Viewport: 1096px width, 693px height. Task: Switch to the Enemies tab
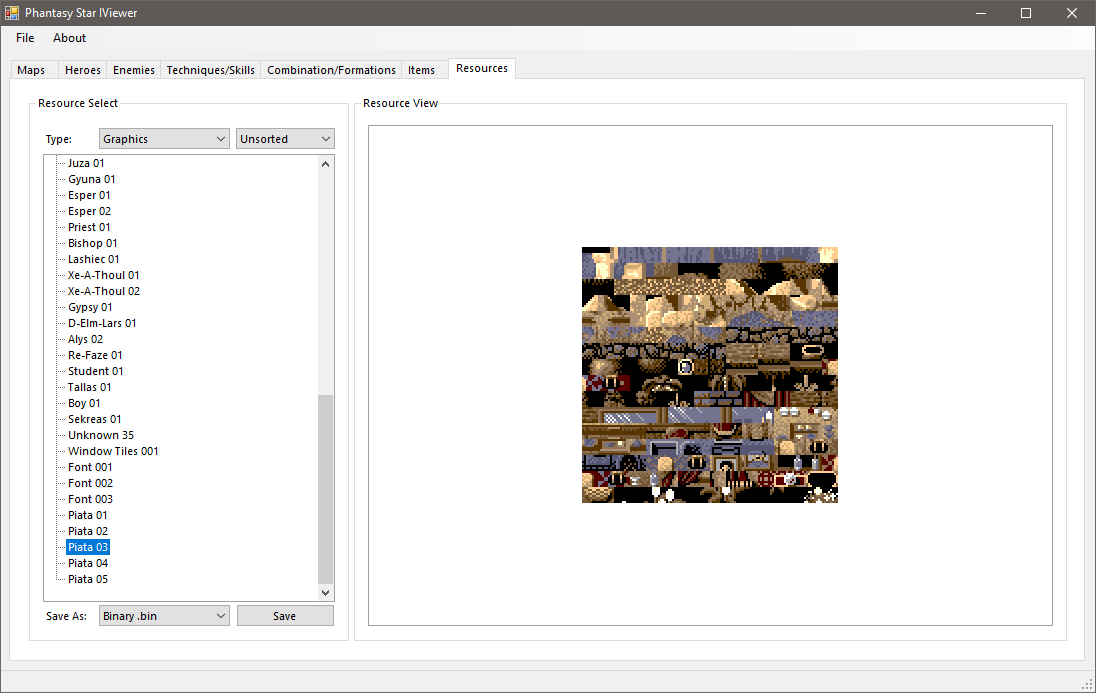pyautogui.click(x=134, y=70)
